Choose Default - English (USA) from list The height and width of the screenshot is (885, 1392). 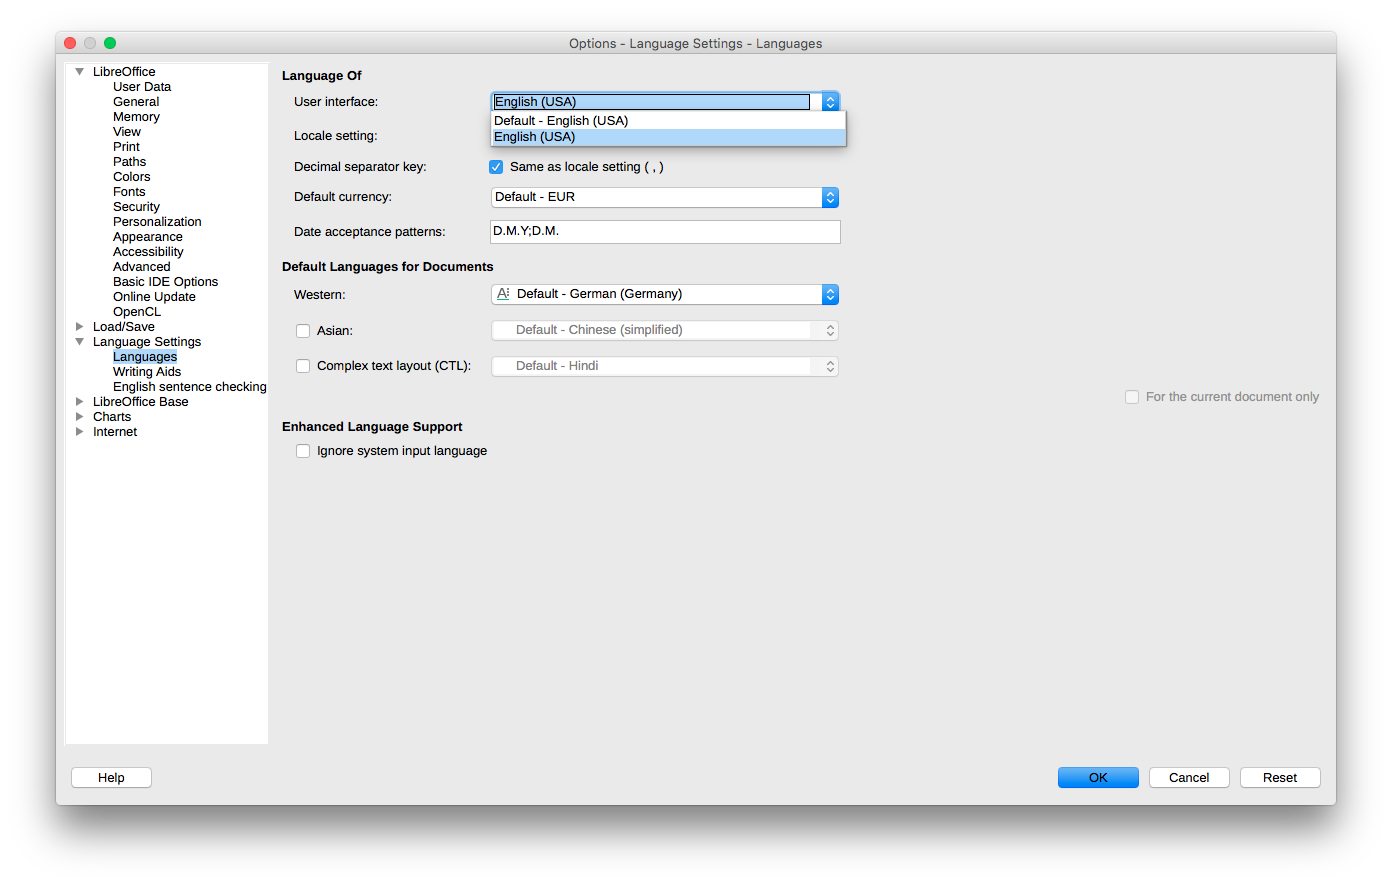[668, 121]
